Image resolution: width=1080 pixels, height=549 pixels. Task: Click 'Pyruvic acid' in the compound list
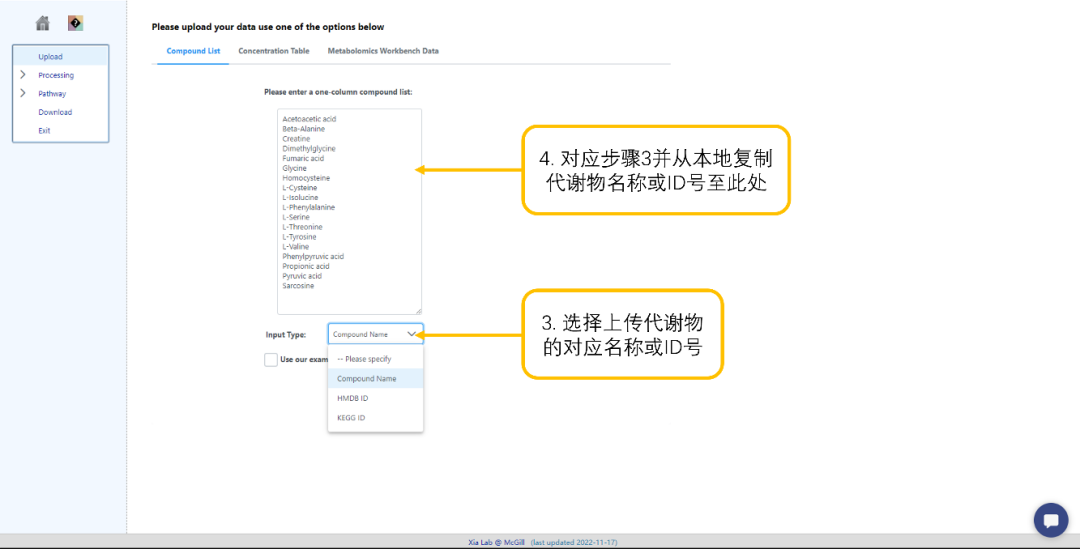tap(302, 276)
